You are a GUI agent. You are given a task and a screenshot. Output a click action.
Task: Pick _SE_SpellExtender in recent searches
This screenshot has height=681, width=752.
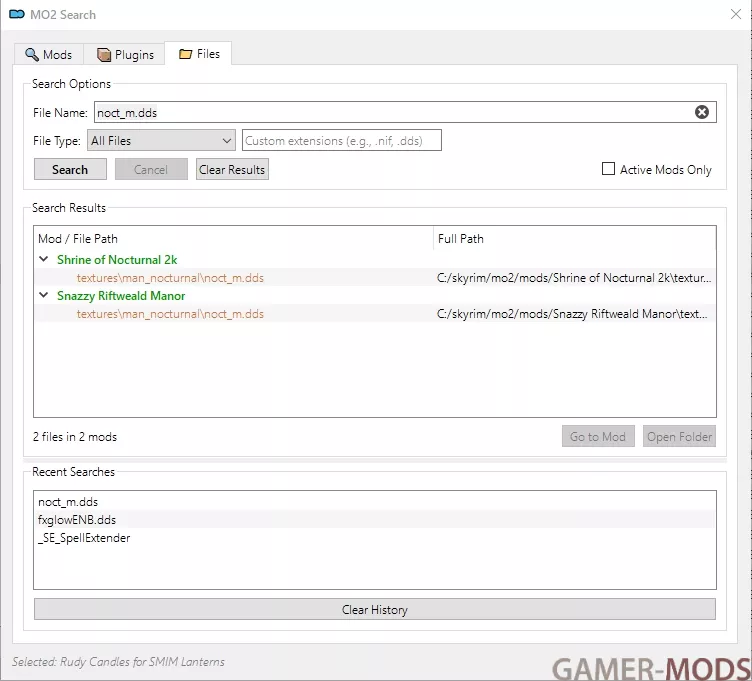(84, 538)
